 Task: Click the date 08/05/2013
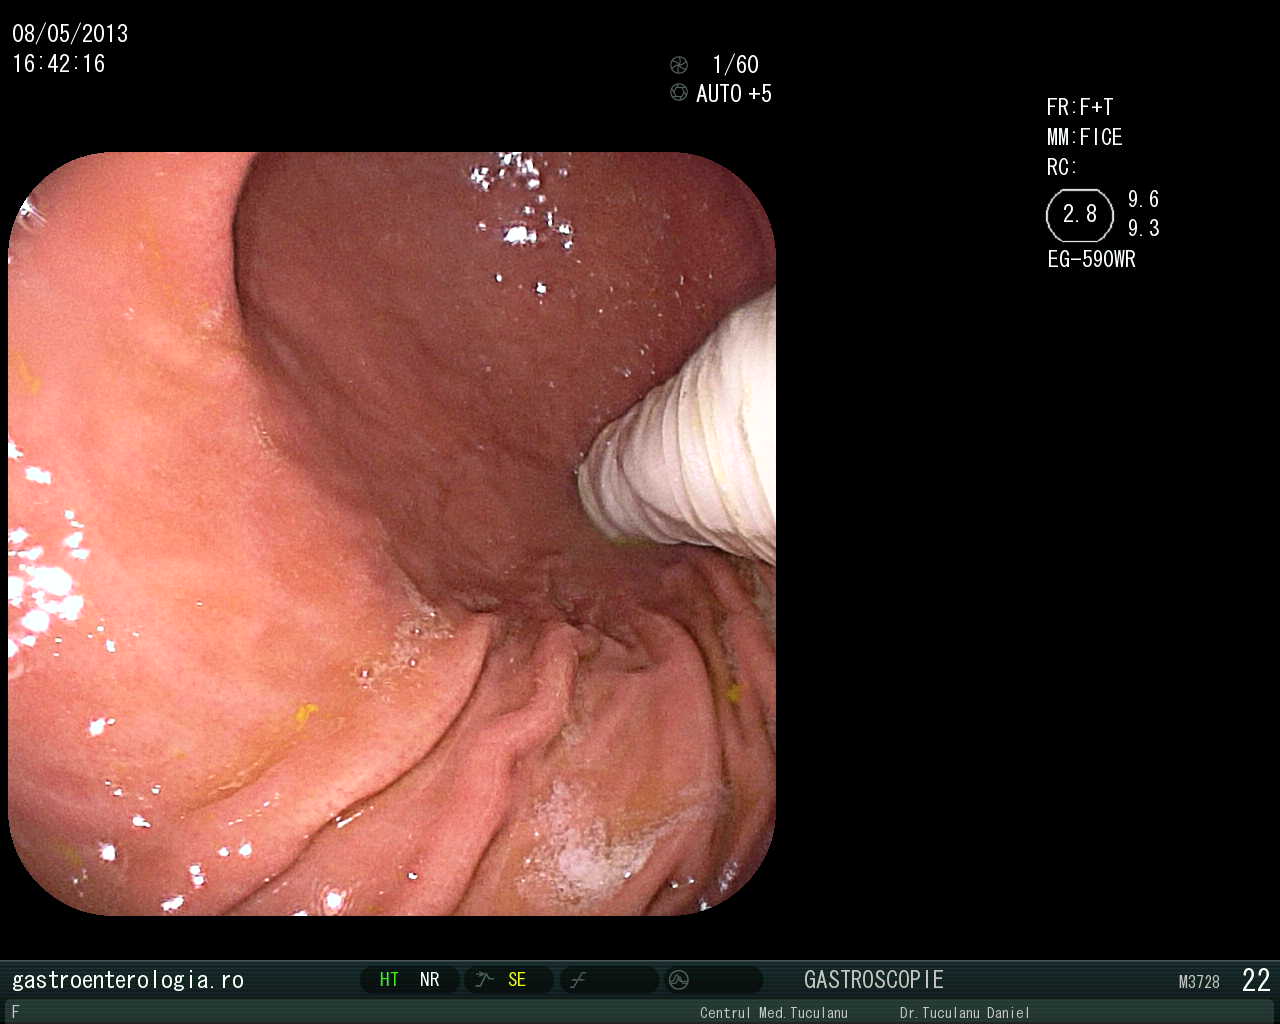[70, 34]
